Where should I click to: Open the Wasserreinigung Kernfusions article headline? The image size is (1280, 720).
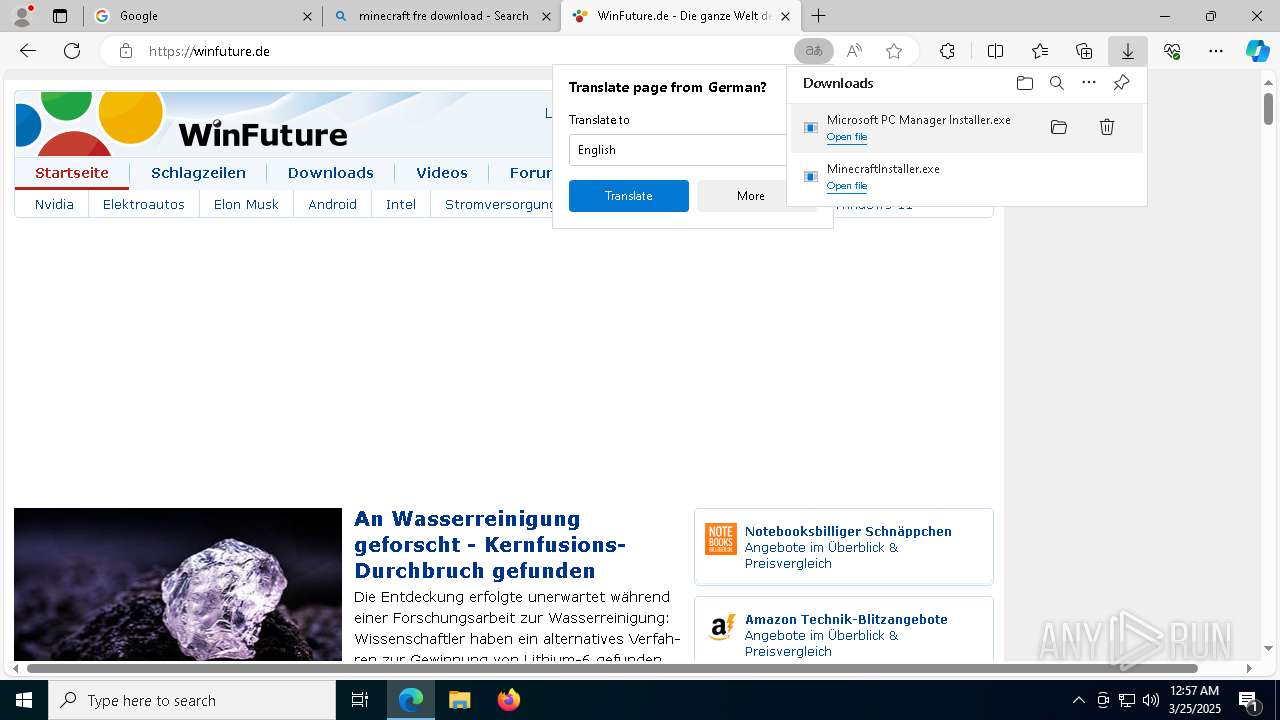[490, 545]
